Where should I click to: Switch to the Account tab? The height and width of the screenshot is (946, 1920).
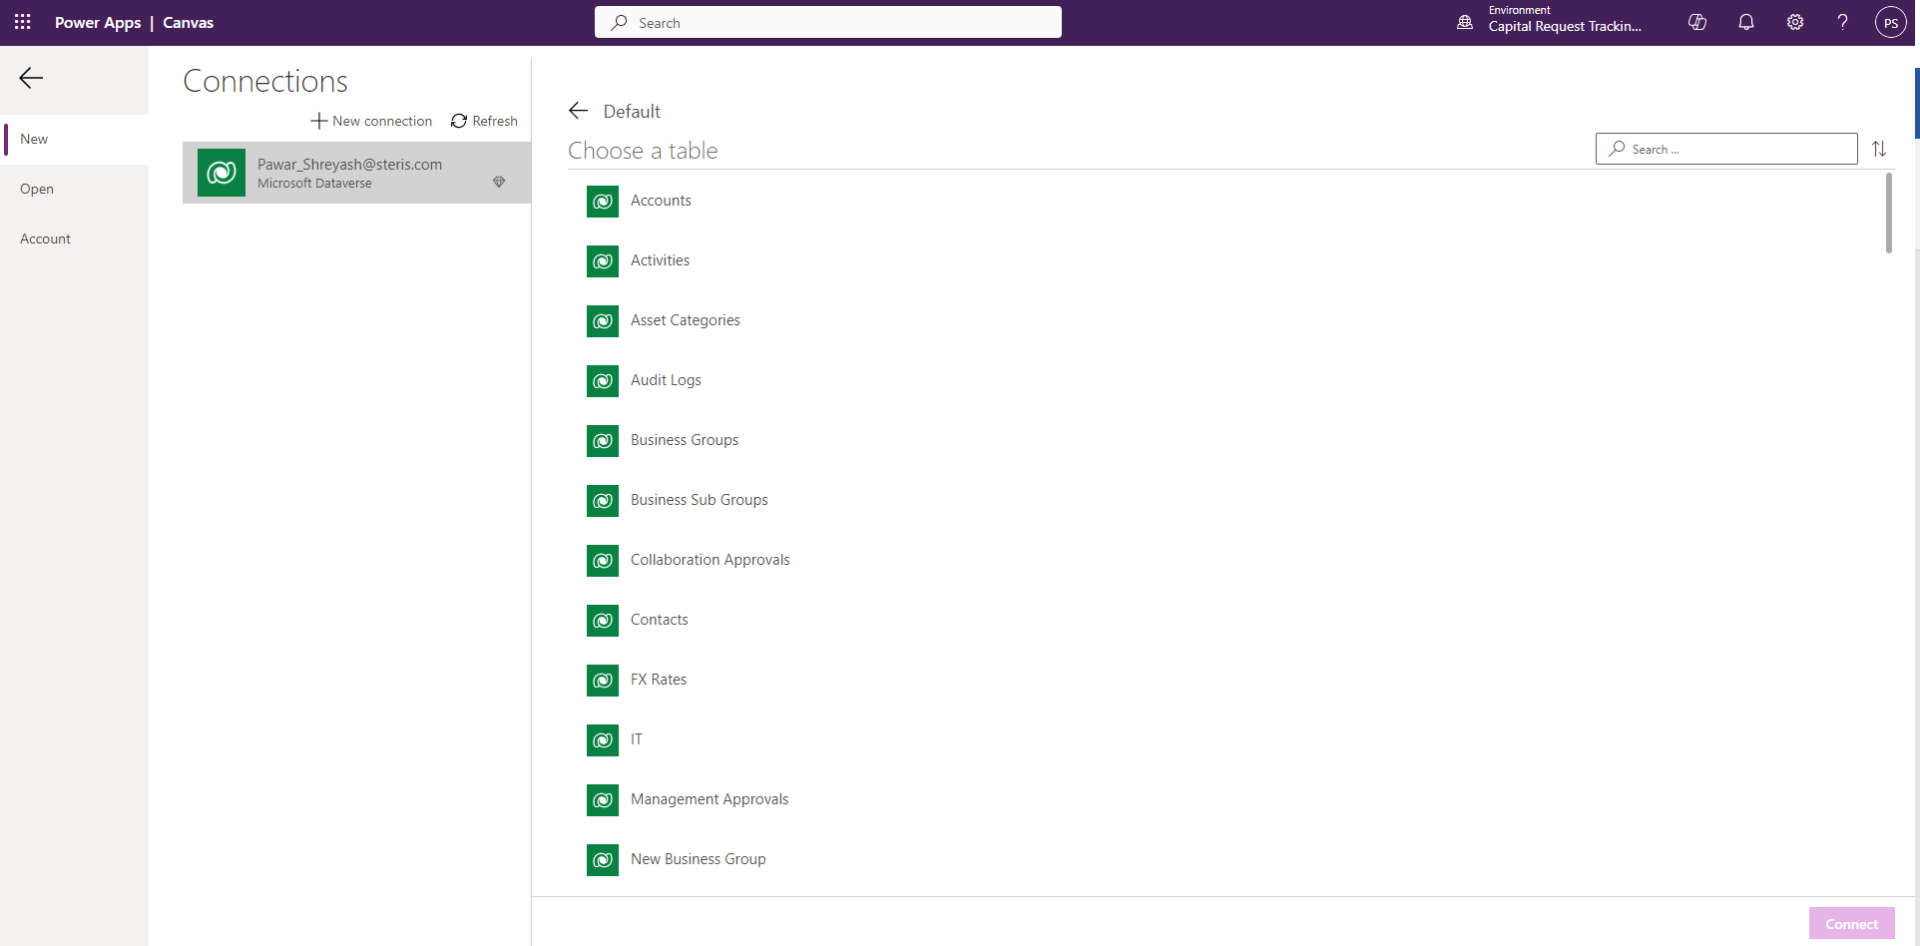(x=45, y=238)
